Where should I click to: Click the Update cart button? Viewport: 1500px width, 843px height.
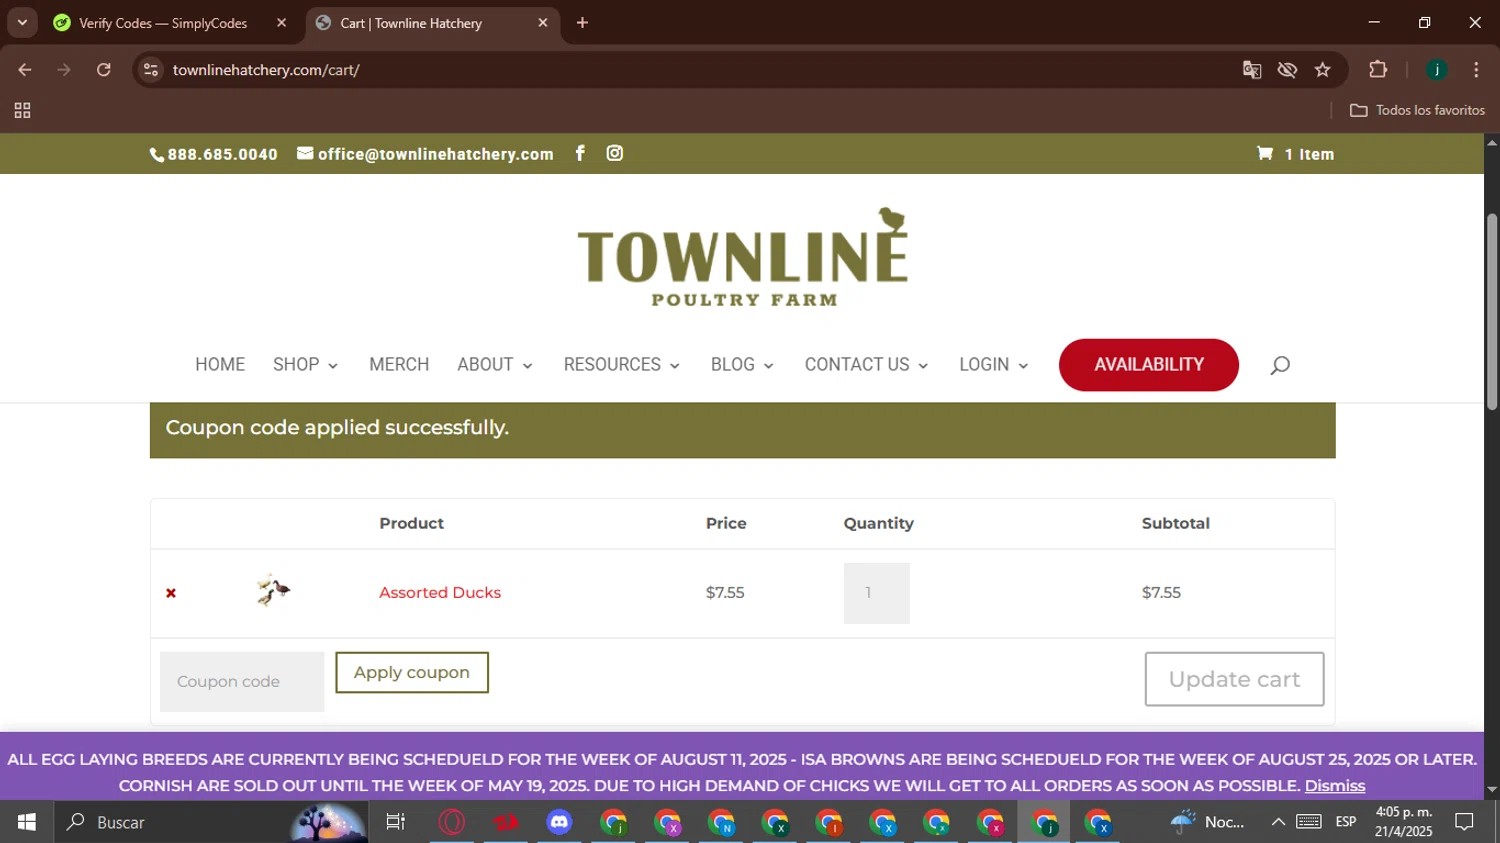pyautogui.click(x=1234, y=679)
